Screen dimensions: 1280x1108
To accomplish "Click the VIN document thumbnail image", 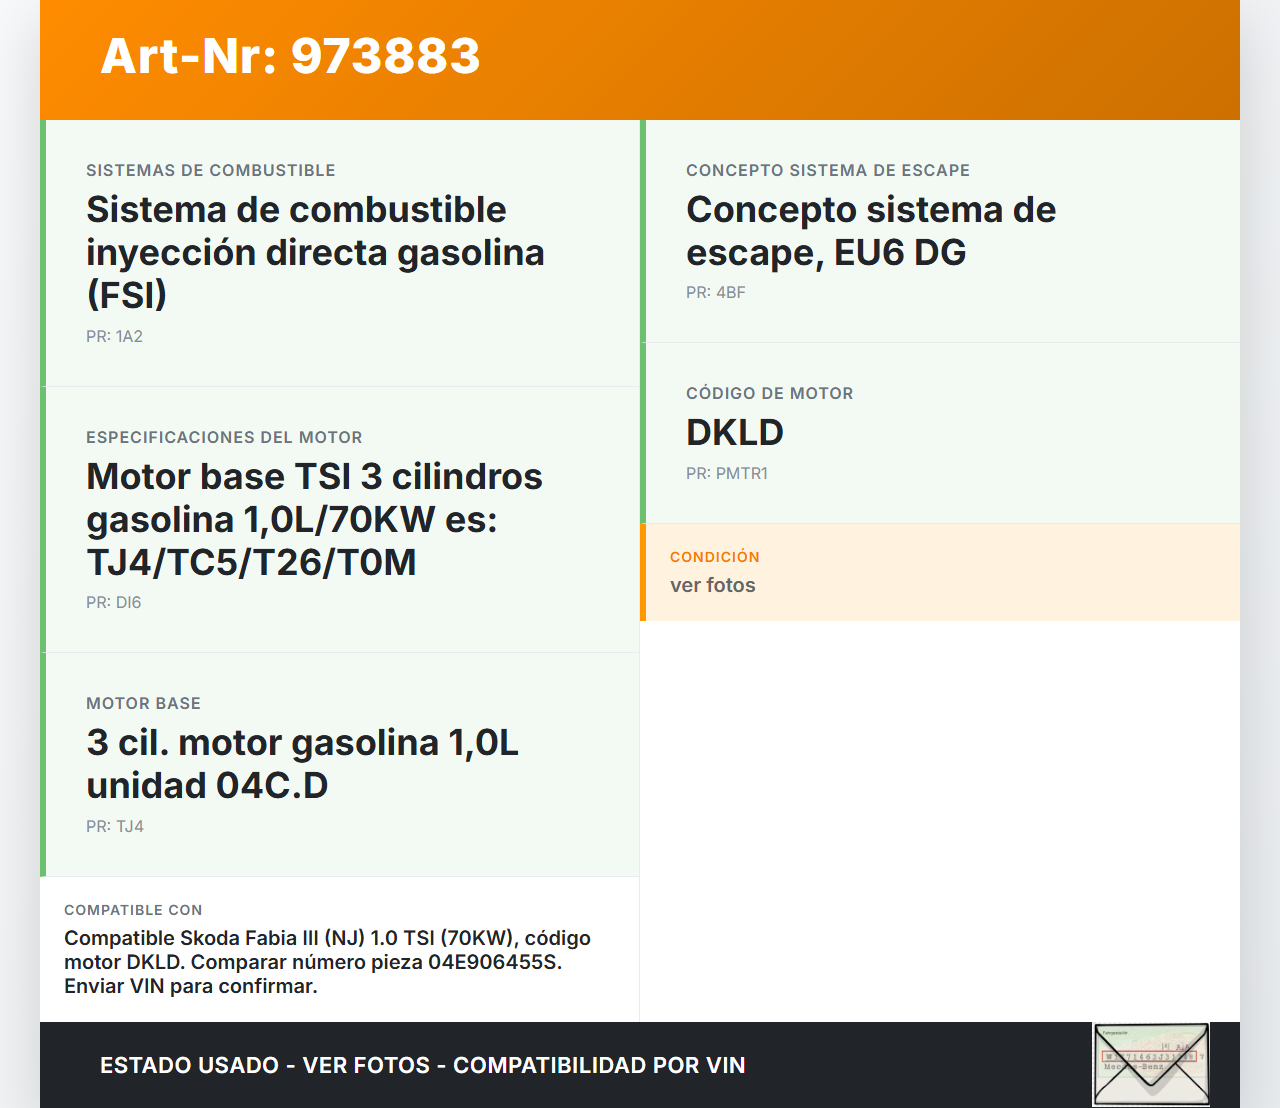I will 1150,1064.
